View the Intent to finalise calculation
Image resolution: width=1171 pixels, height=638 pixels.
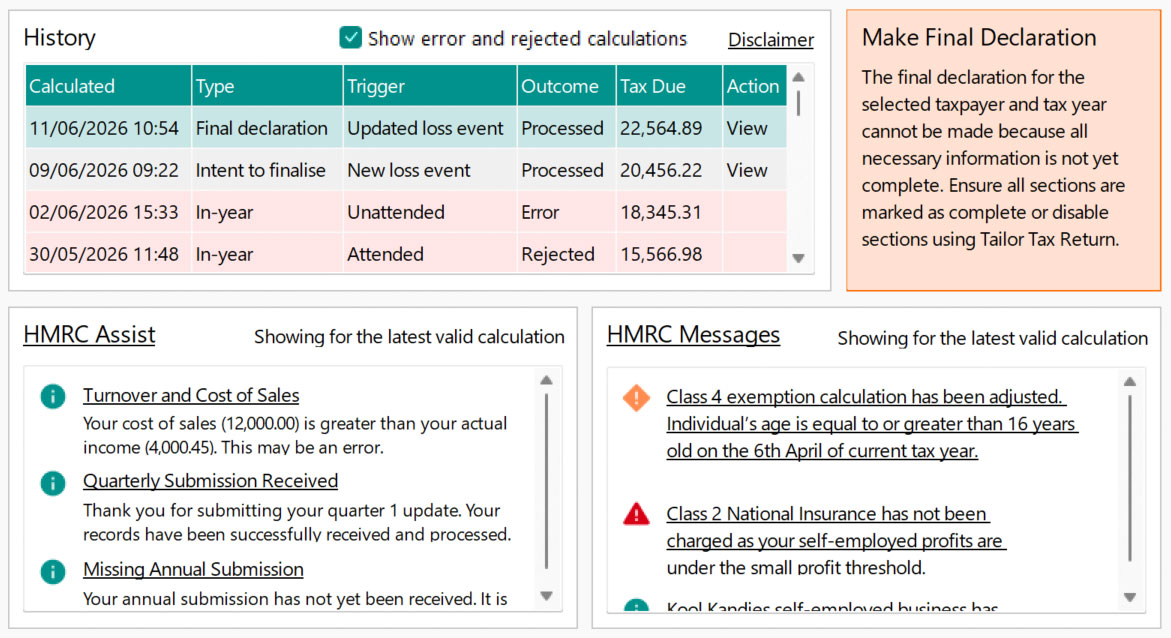[747, 170]
